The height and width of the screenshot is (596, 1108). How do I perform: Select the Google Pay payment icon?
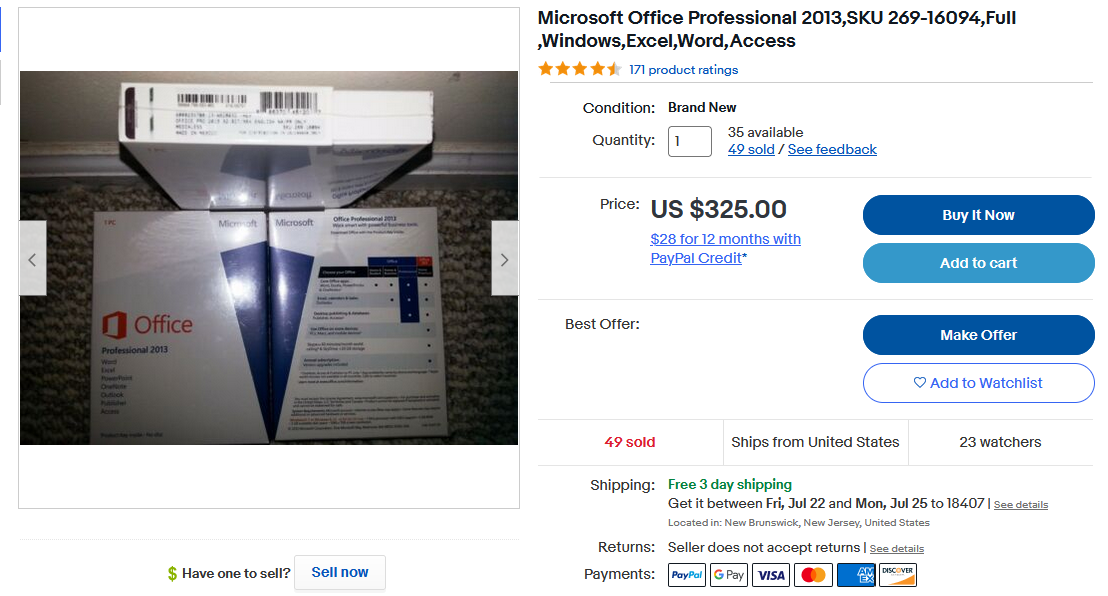729,575
